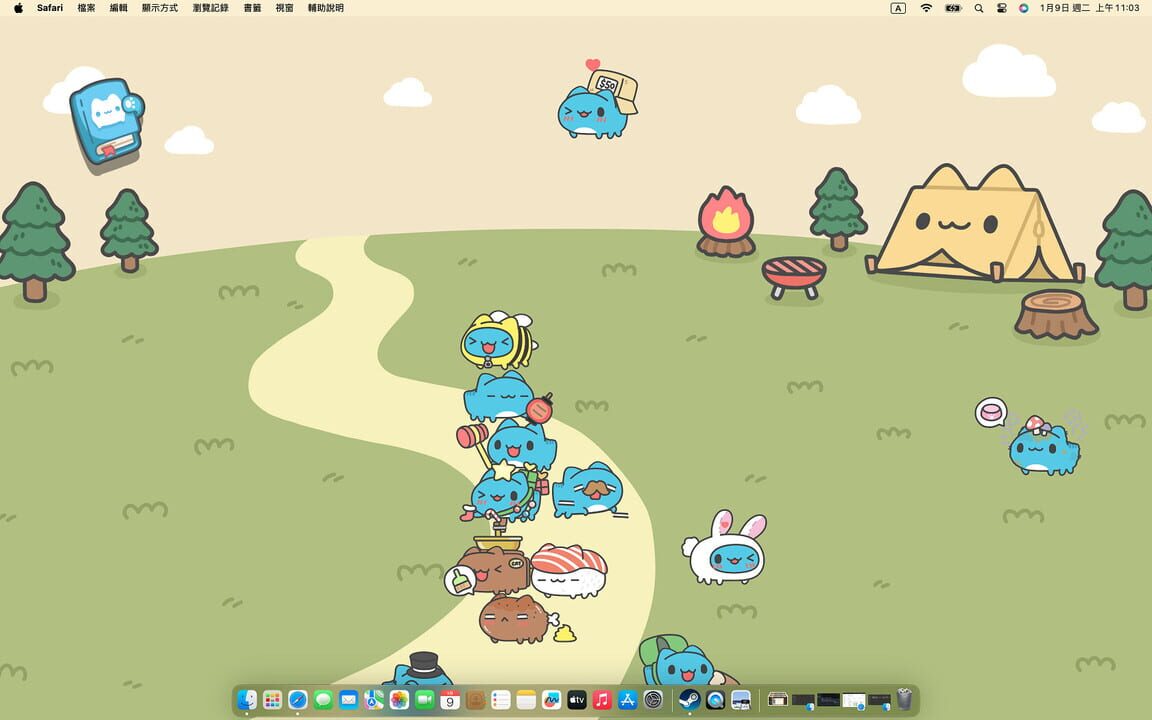1152x720 pixels.
Task: Open Launchpad from the Dock
Action: coord(271,700)
